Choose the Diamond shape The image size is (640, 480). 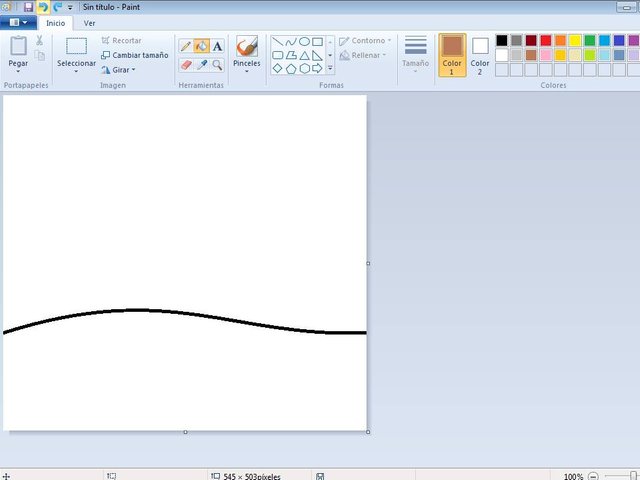[x=278, y=68]
